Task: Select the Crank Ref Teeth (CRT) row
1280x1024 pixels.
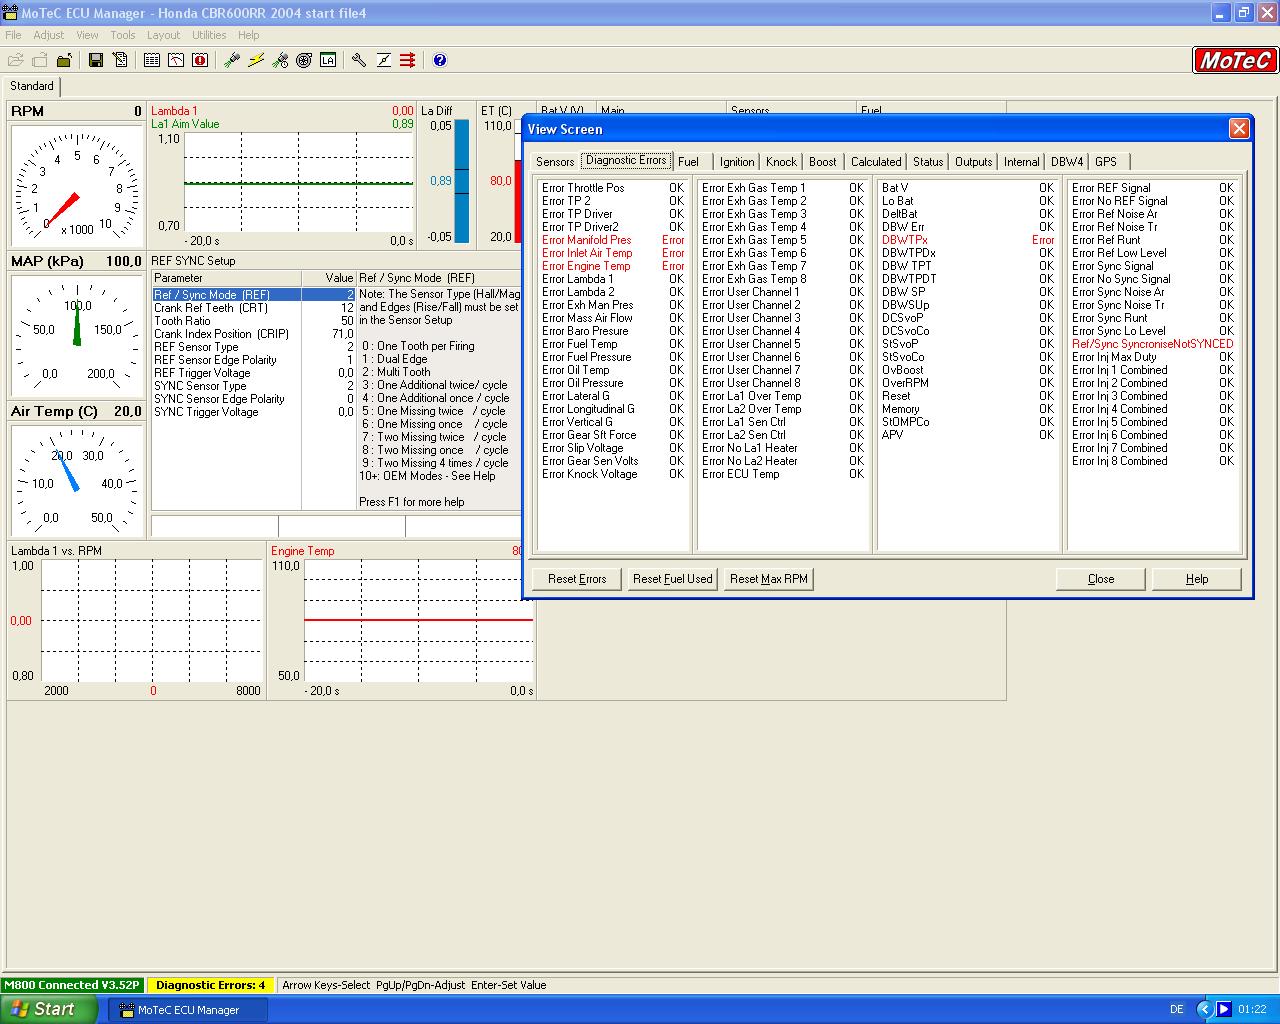Action: pyautogui.click(x=253, y=308)
